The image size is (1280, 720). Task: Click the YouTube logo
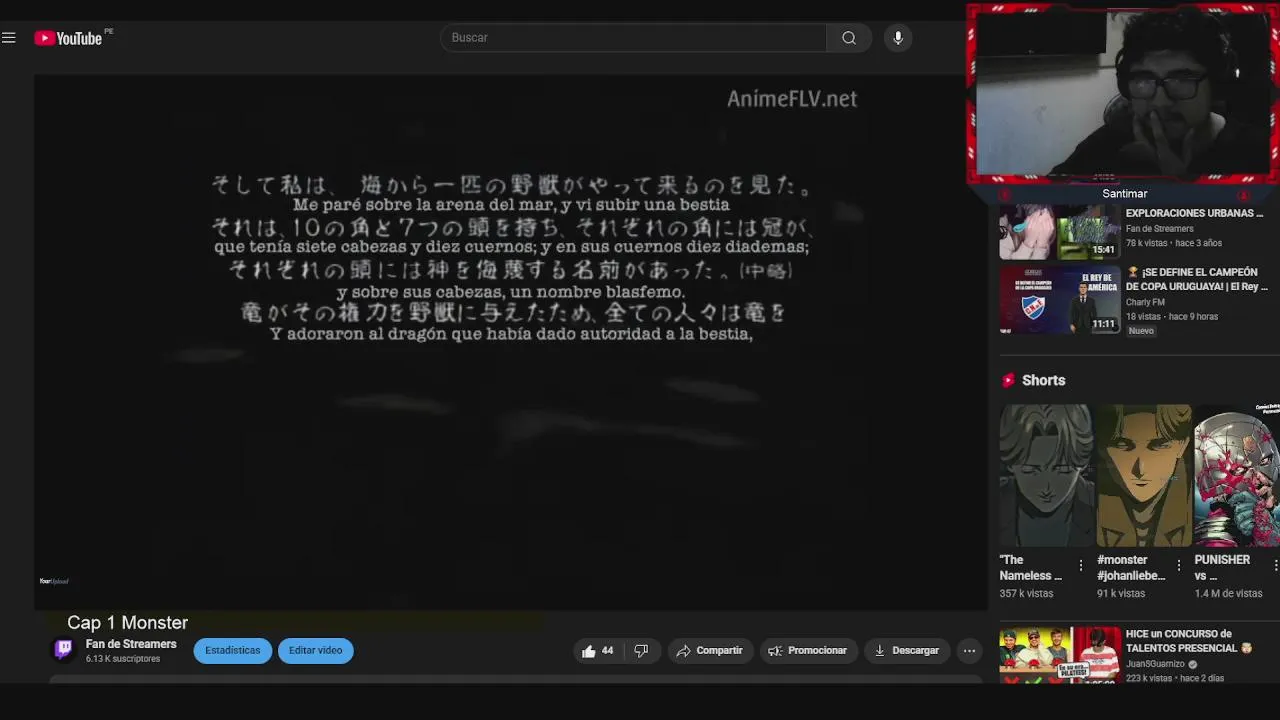68,38
